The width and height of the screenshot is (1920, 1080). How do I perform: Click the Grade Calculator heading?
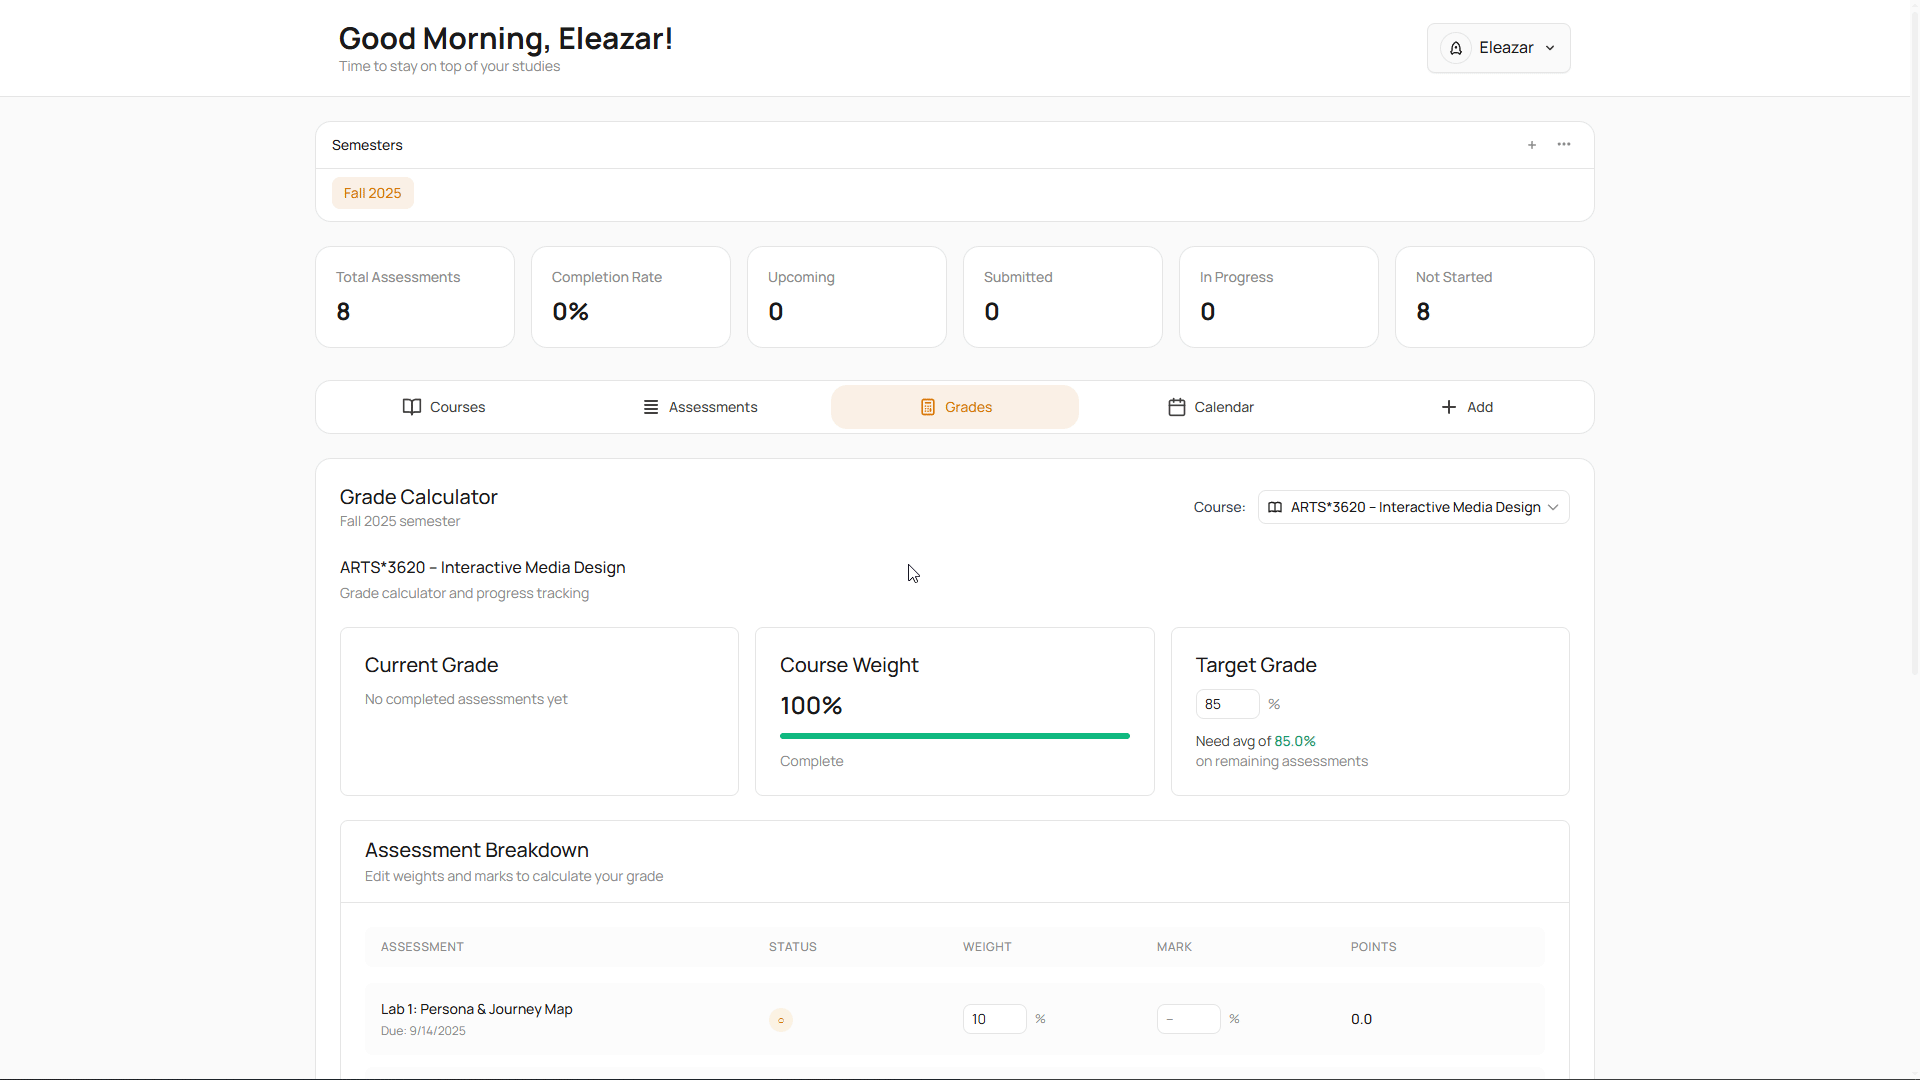point(418,497)
